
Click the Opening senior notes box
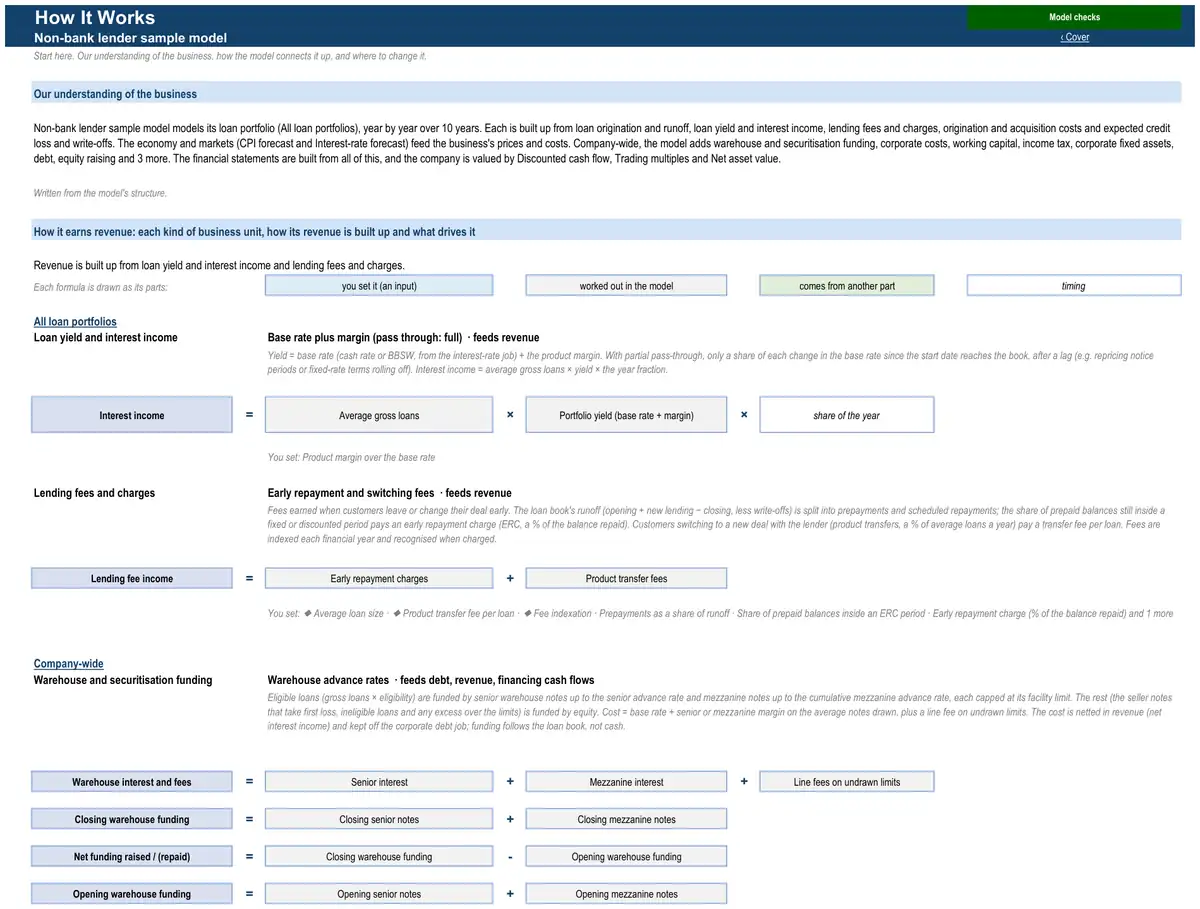pos(379,894)
